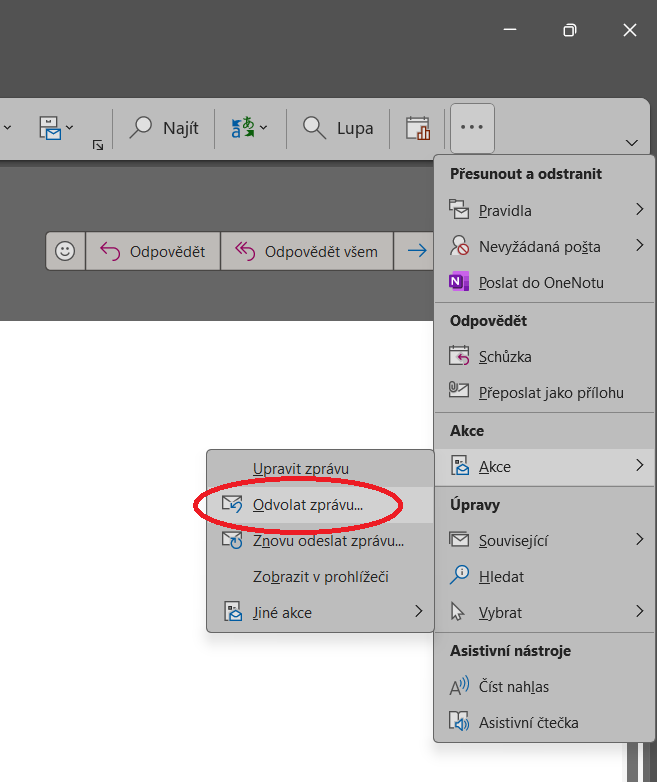
Task: Click the calendar chart icon in the toolbar
Action: [x=417, y=128]
